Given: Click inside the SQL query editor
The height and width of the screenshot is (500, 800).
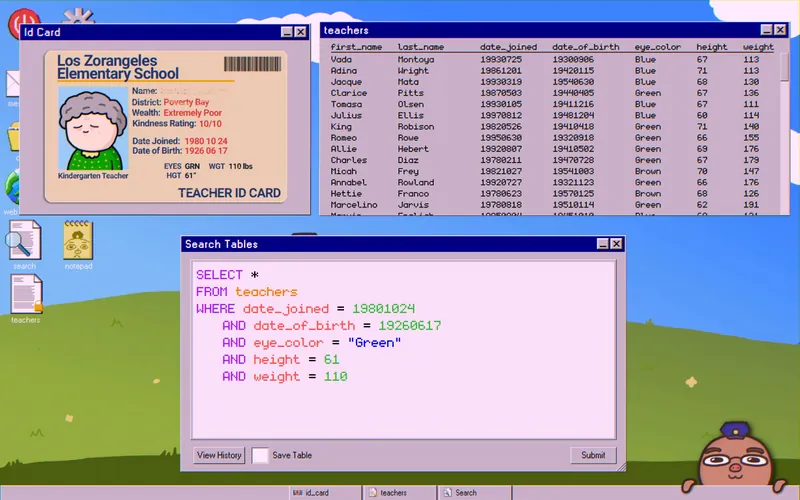Looking at the screenshot, I should [403, 349].
